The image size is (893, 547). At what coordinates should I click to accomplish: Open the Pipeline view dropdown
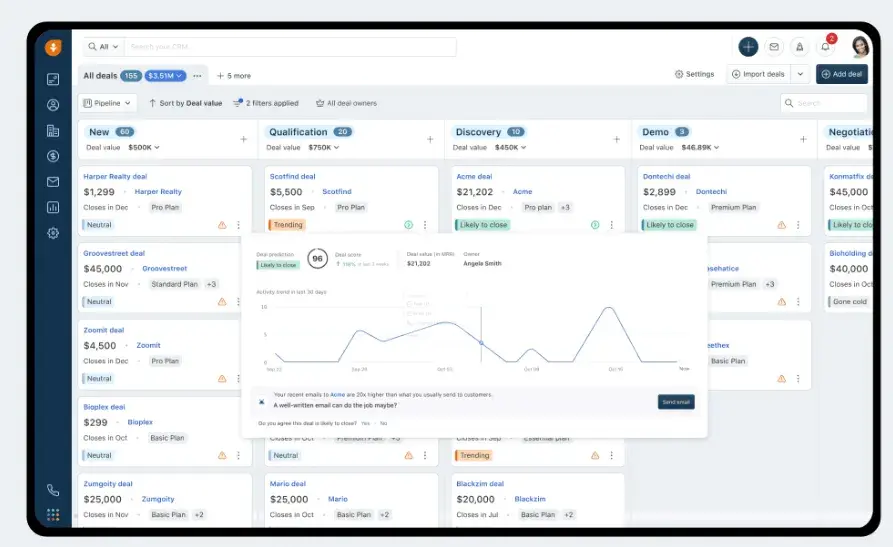(x=107, y=103)
